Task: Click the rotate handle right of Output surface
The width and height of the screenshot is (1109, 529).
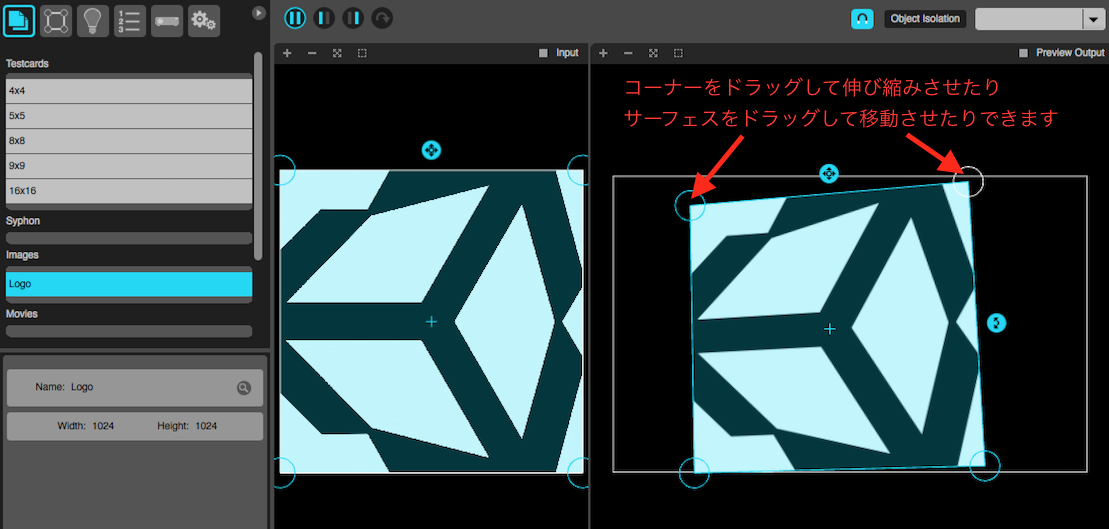Action: pos(996,323)
